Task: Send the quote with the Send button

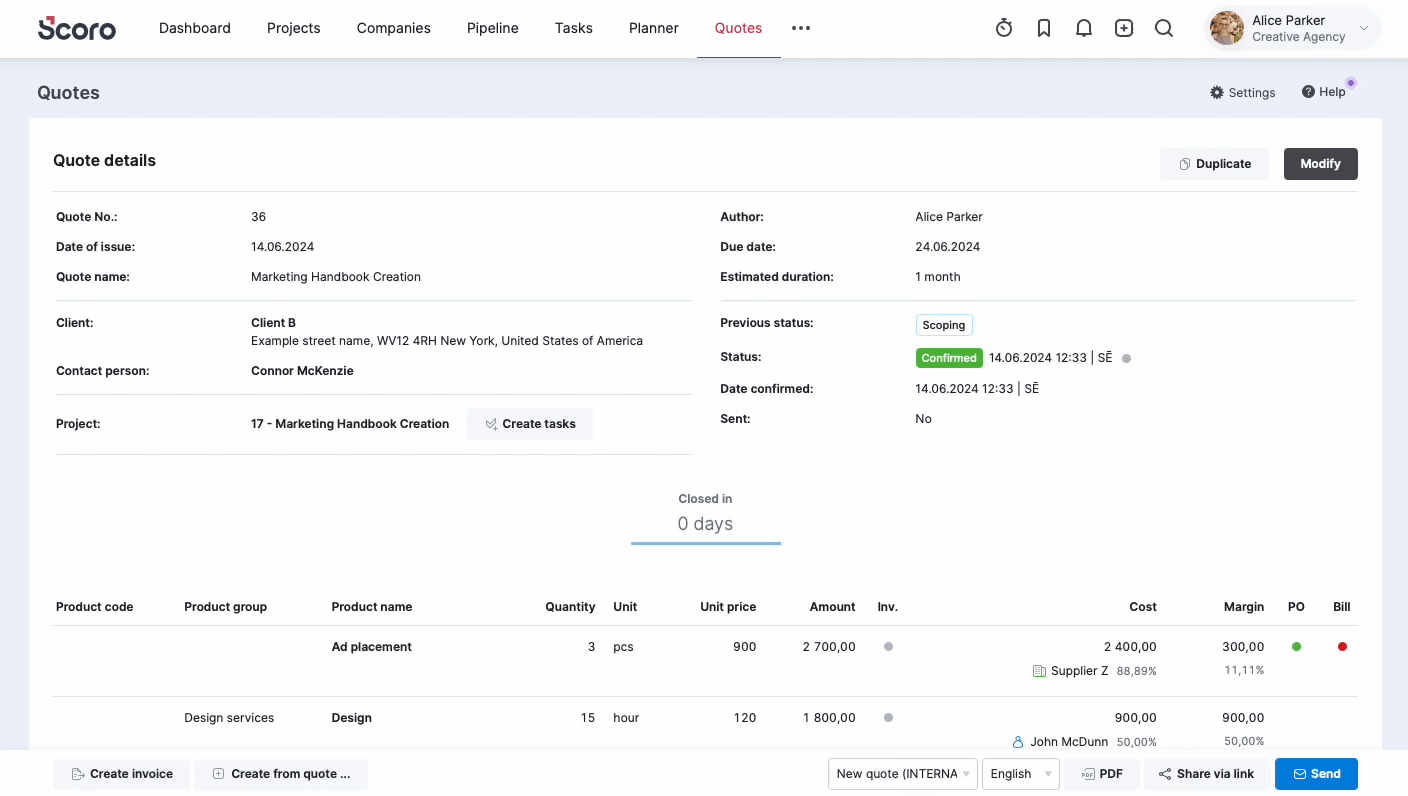Action: click(1316, 774)
